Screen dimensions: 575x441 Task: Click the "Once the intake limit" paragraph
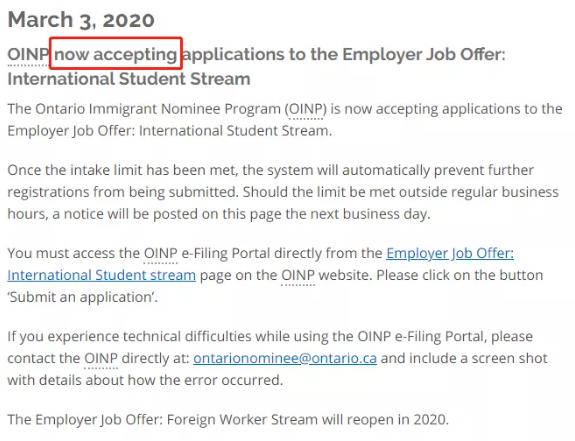[x=283, y=192]
